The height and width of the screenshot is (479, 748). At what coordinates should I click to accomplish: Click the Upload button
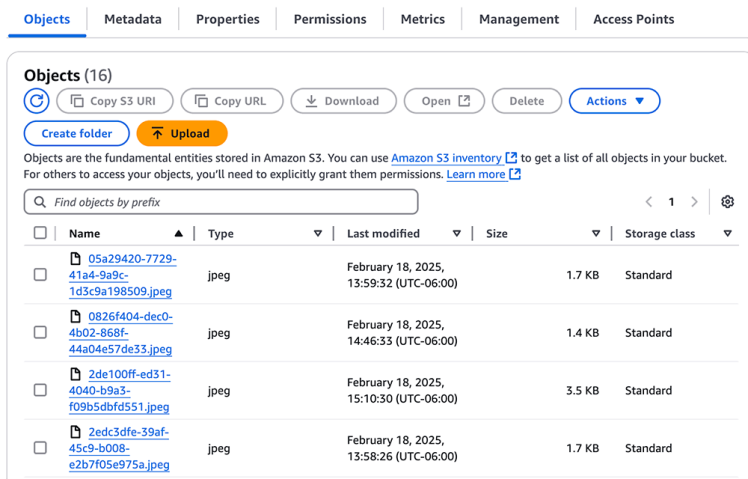tap(181, 133)
